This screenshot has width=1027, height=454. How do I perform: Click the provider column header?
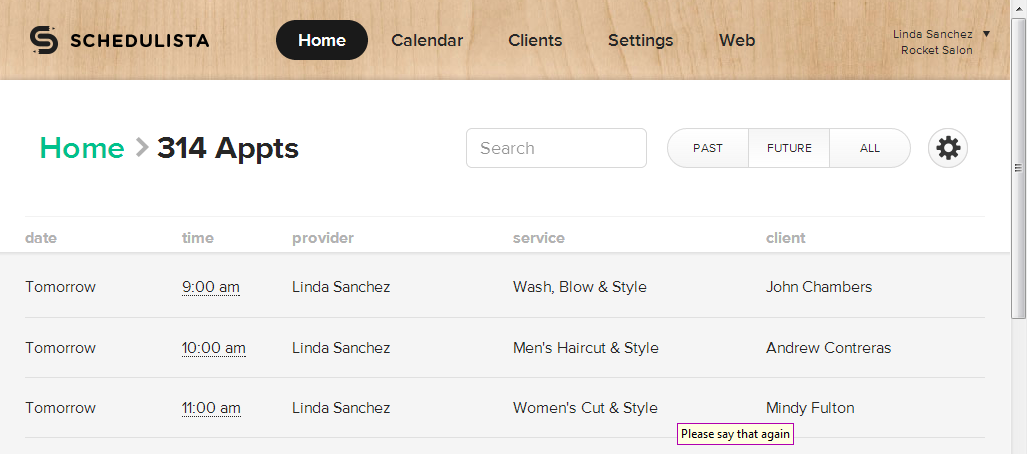[323, 238]
